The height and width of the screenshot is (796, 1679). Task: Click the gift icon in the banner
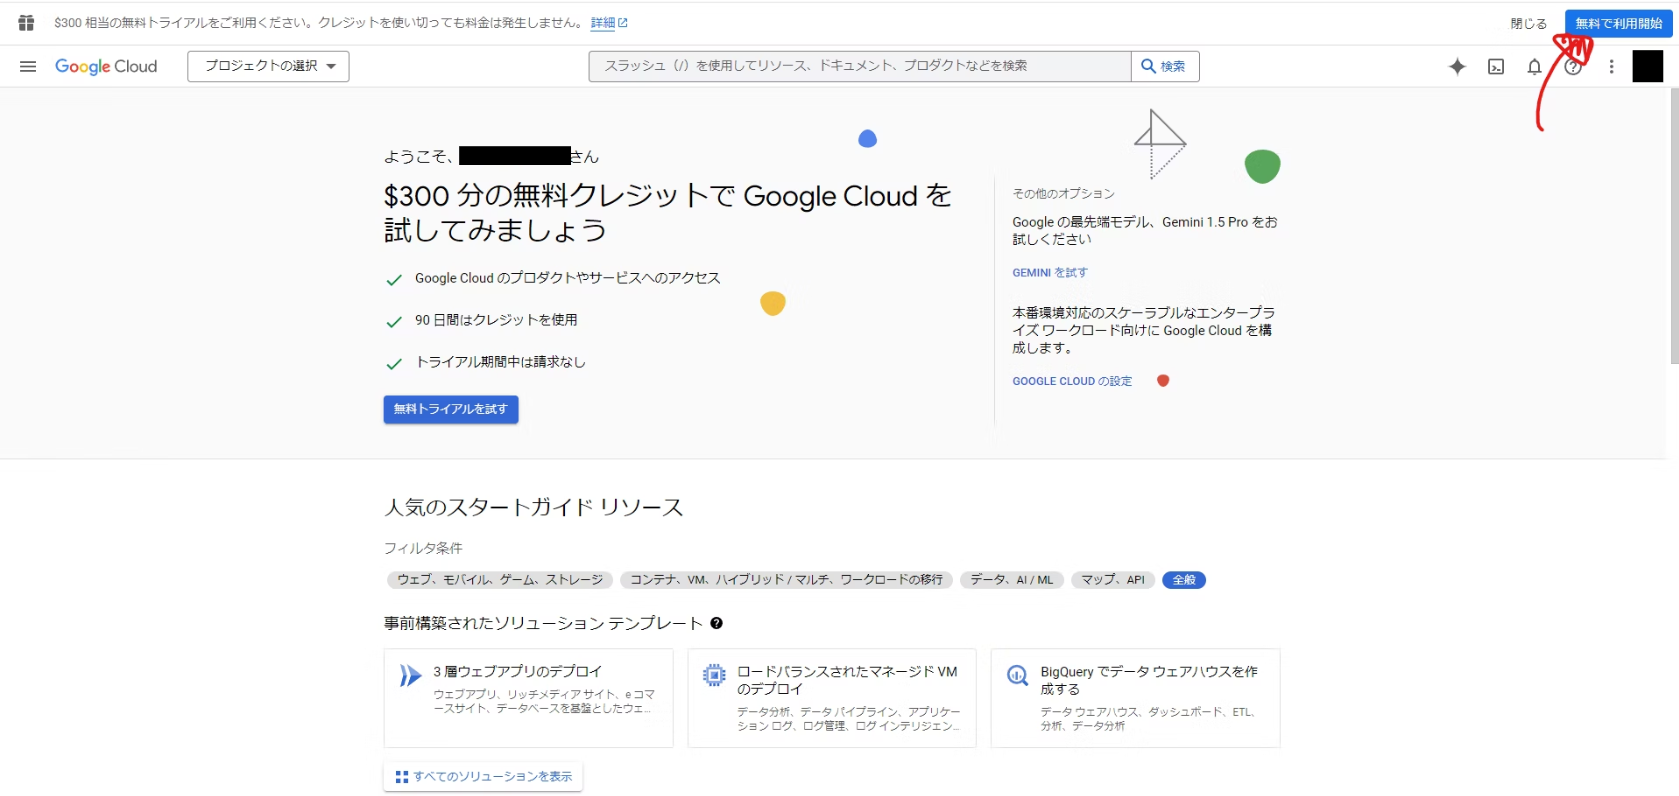[26, 23]
